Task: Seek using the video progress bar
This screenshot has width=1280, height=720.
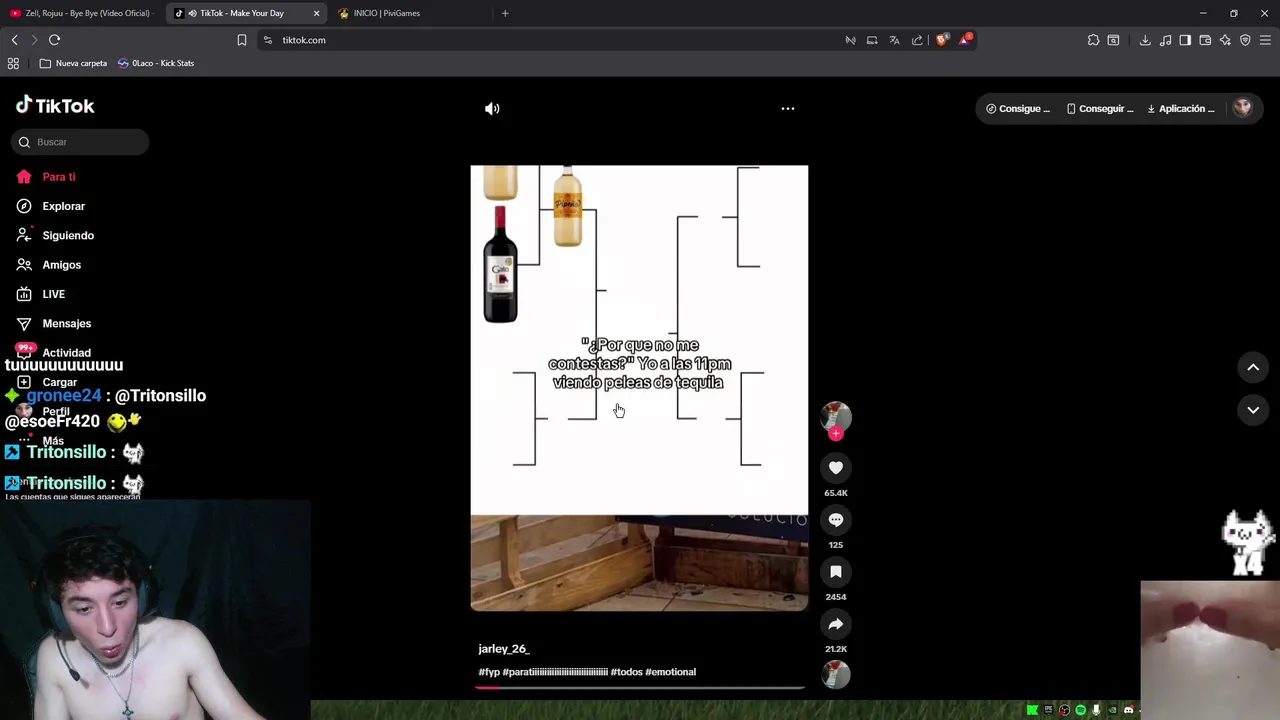Action: [640, 688]
